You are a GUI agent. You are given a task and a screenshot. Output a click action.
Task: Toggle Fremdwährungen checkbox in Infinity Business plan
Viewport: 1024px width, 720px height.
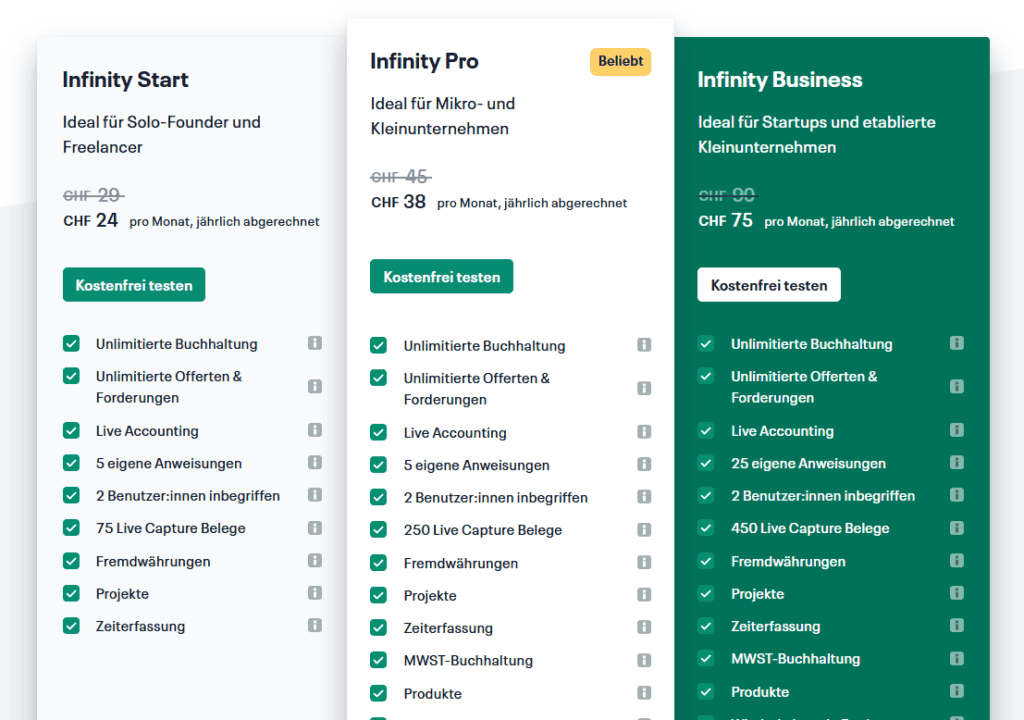(x=706, y=561)
